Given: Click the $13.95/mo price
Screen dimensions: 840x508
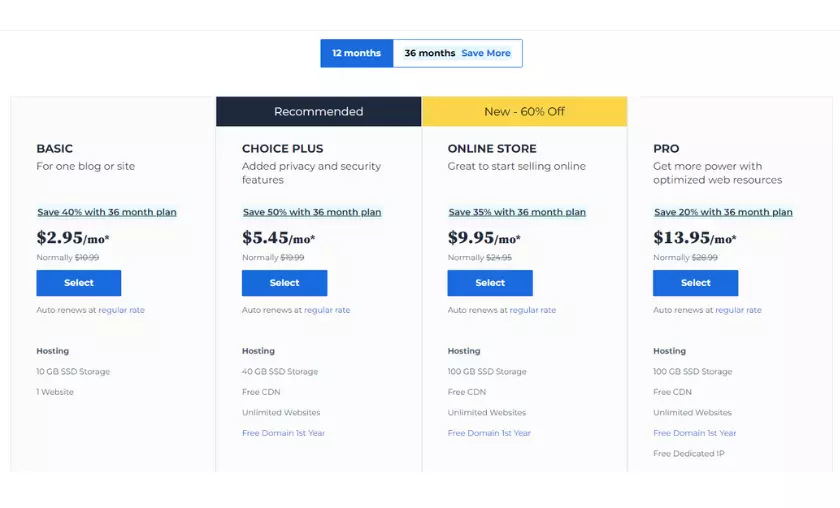Looking at the screenshot, I should pyautogui.click(x=695, y=237).
